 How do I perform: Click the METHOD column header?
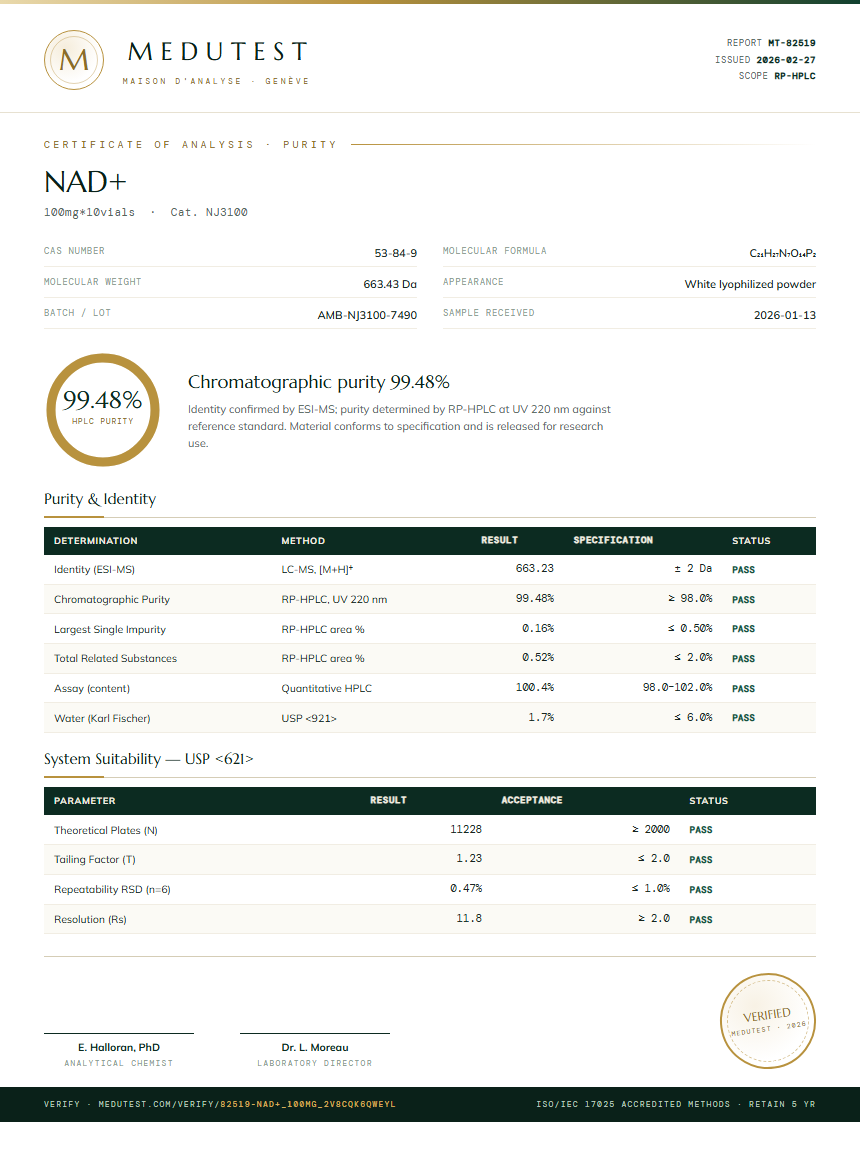[303, 541]
